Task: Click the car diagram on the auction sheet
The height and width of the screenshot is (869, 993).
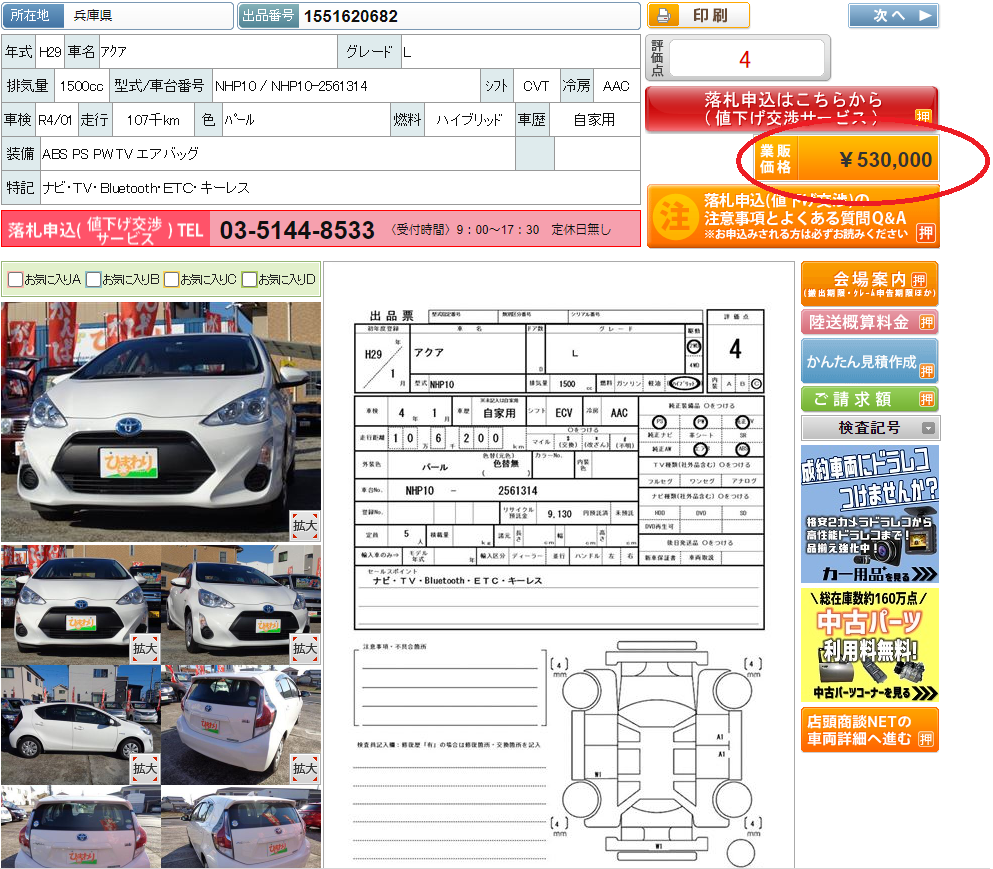Action: 658,753
